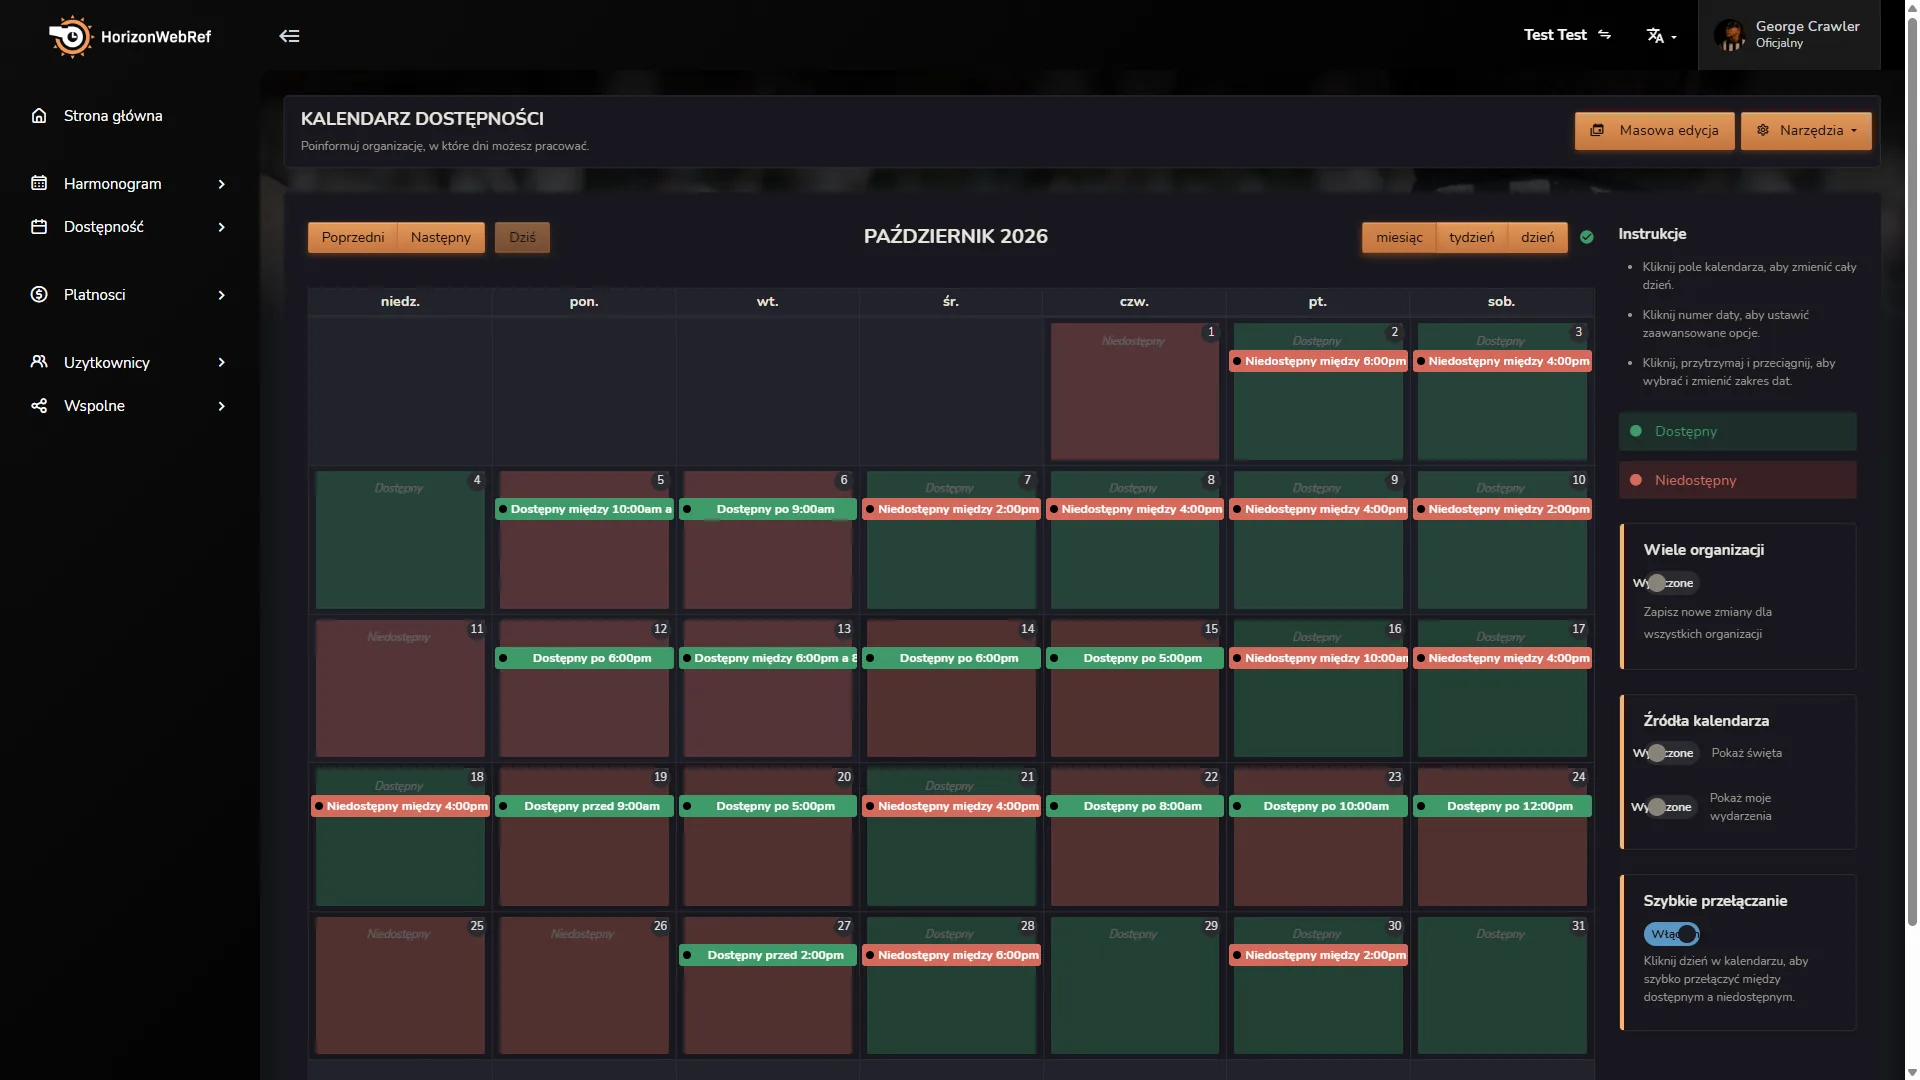This screenshot has height=1080, width=1920.
Task: Click the Dziś button
Action: click(x=522, y=238)
